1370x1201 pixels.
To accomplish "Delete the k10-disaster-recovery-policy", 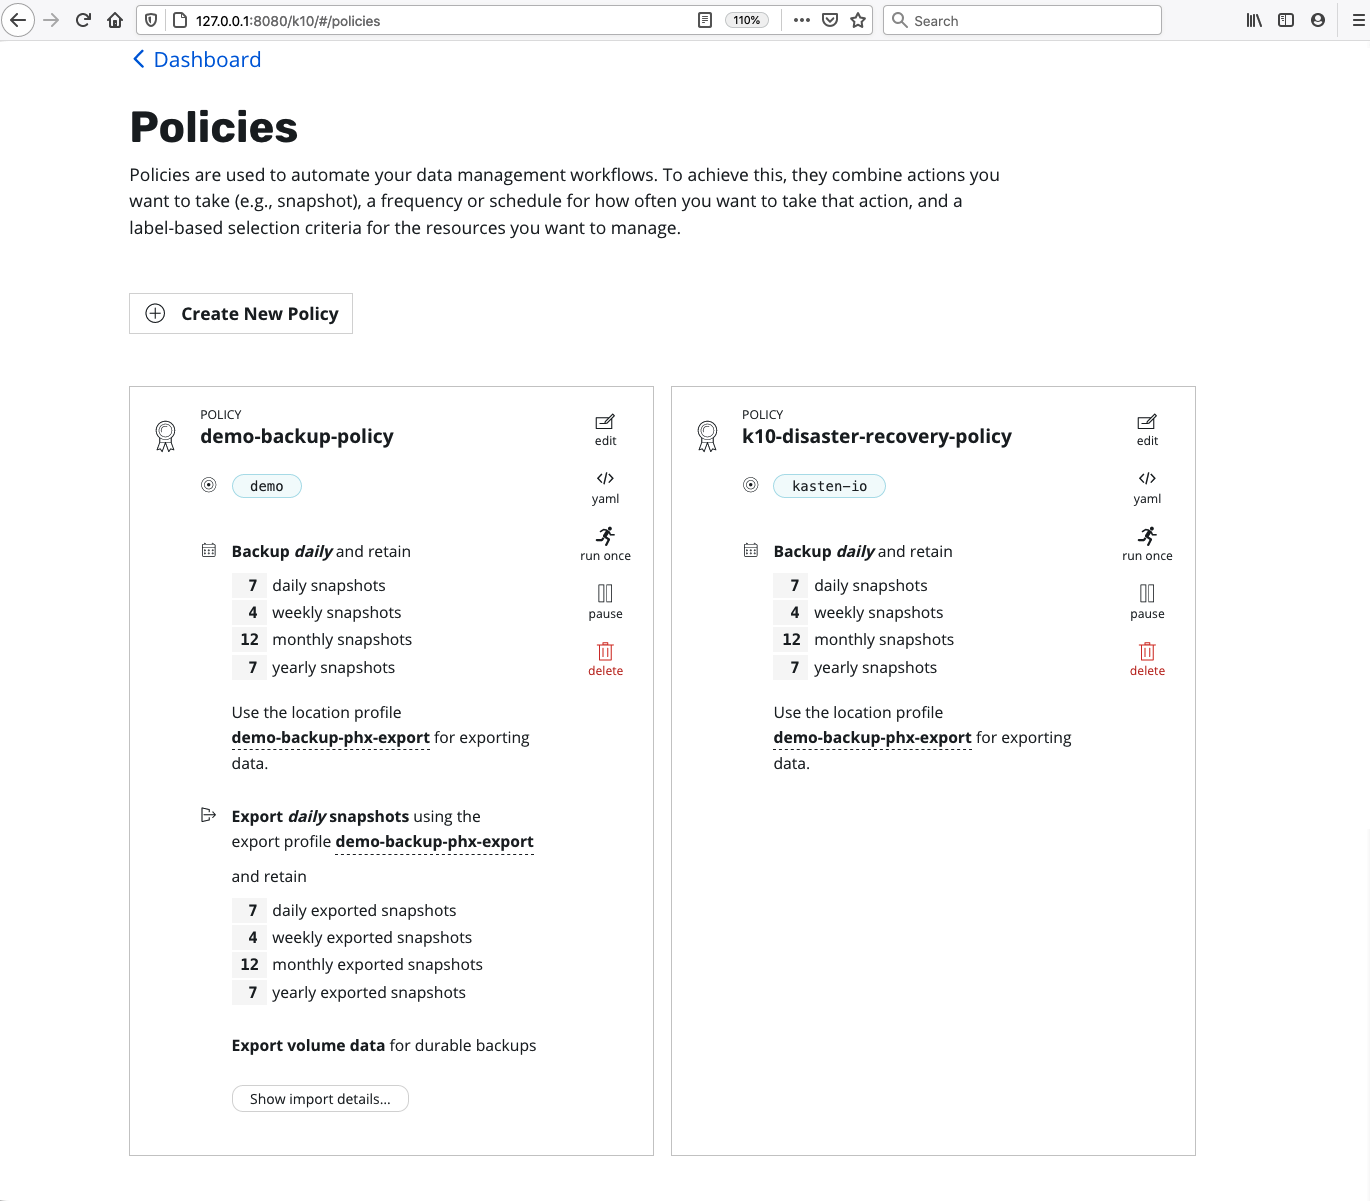I will 1146,658.
